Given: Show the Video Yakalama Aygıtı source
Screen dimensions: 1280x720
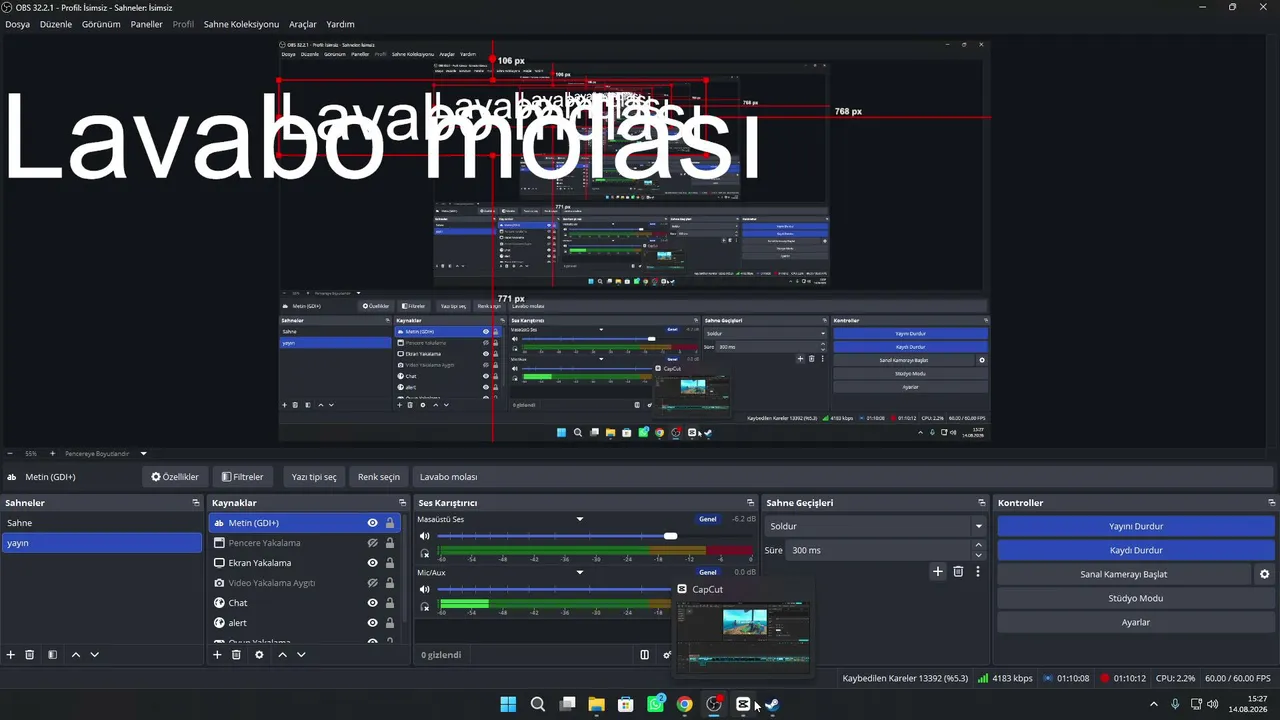Looking at the screenshot, I should coord(372,583).
